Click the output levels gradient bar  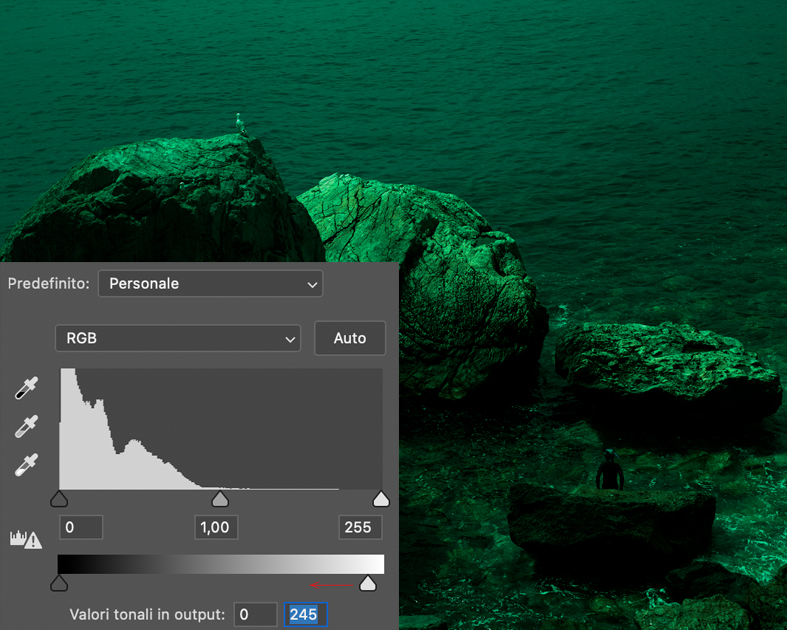coord(220,564)
